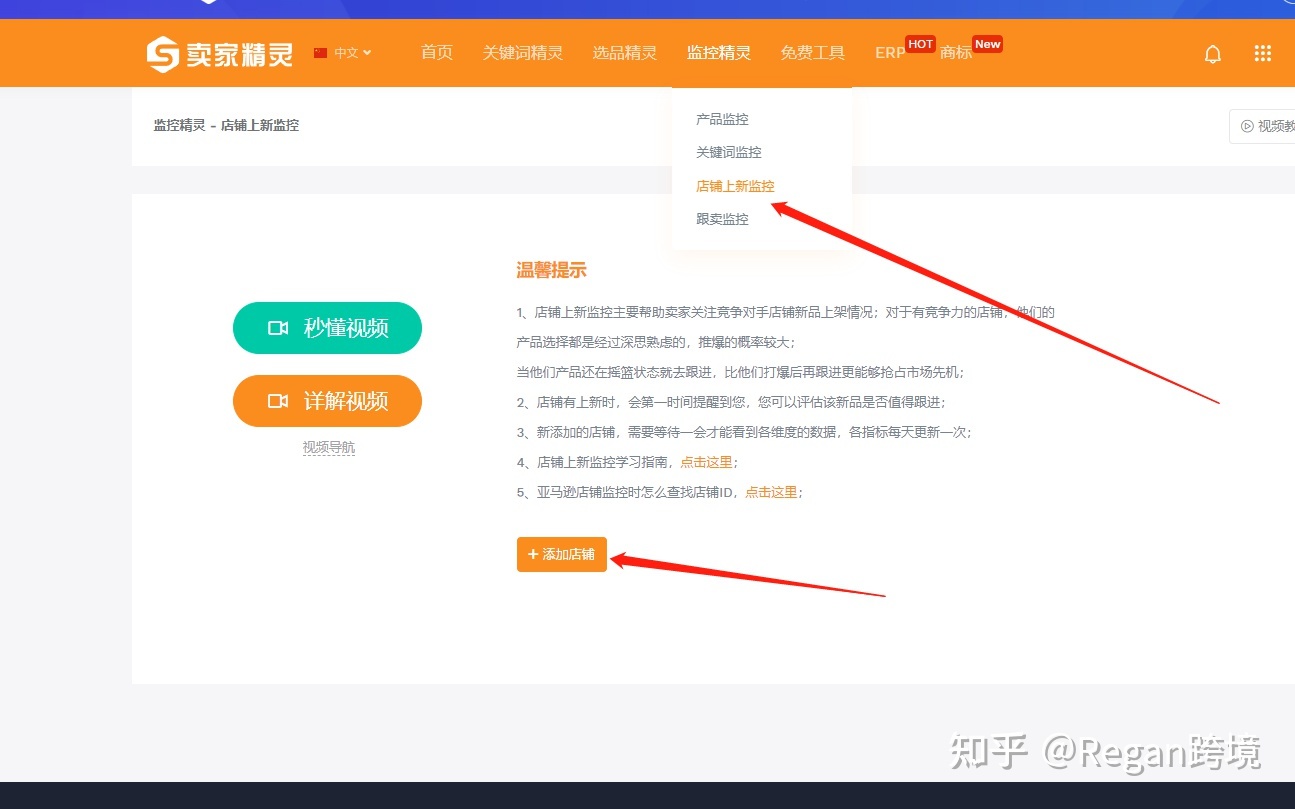Open the notifications bell icon
The image size is (1295, 809).
(x=1212, y=54)
